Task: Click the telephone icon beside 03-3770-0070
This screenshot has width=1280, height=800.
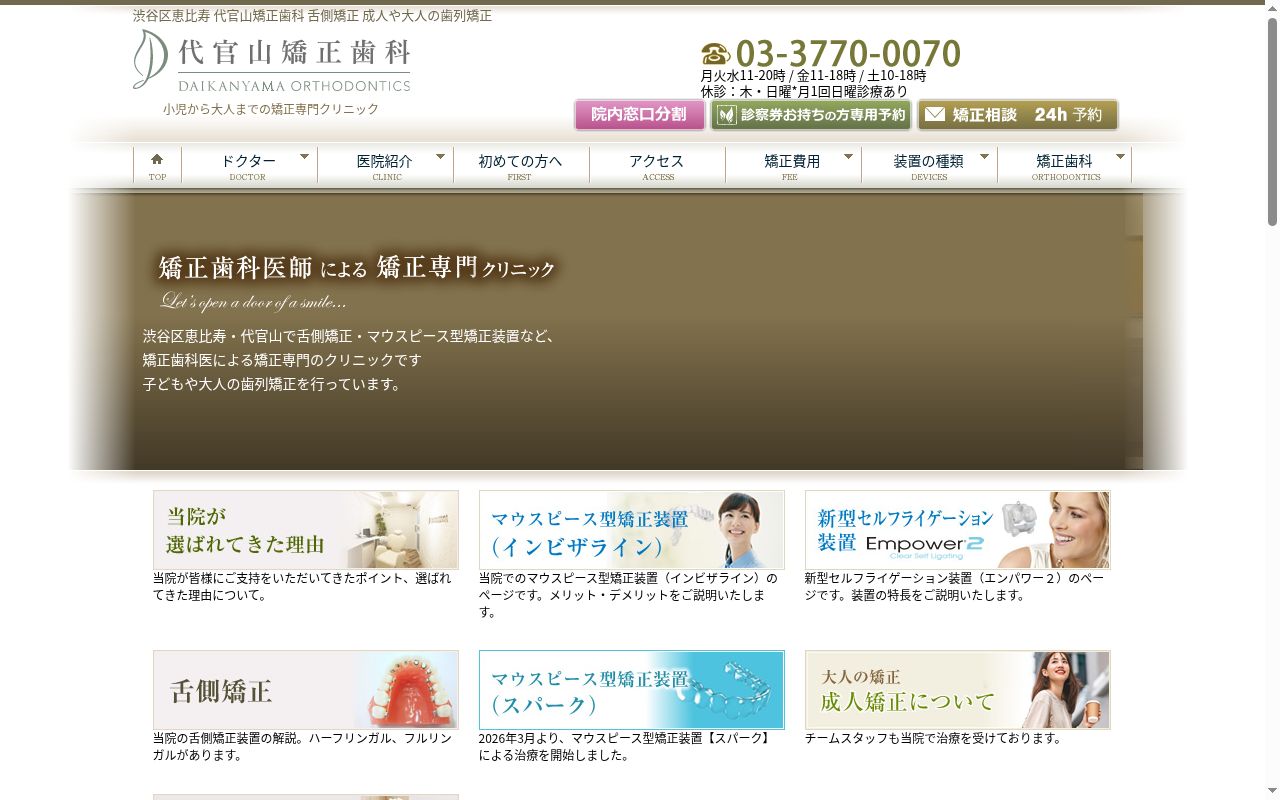Action: (716, 54)
